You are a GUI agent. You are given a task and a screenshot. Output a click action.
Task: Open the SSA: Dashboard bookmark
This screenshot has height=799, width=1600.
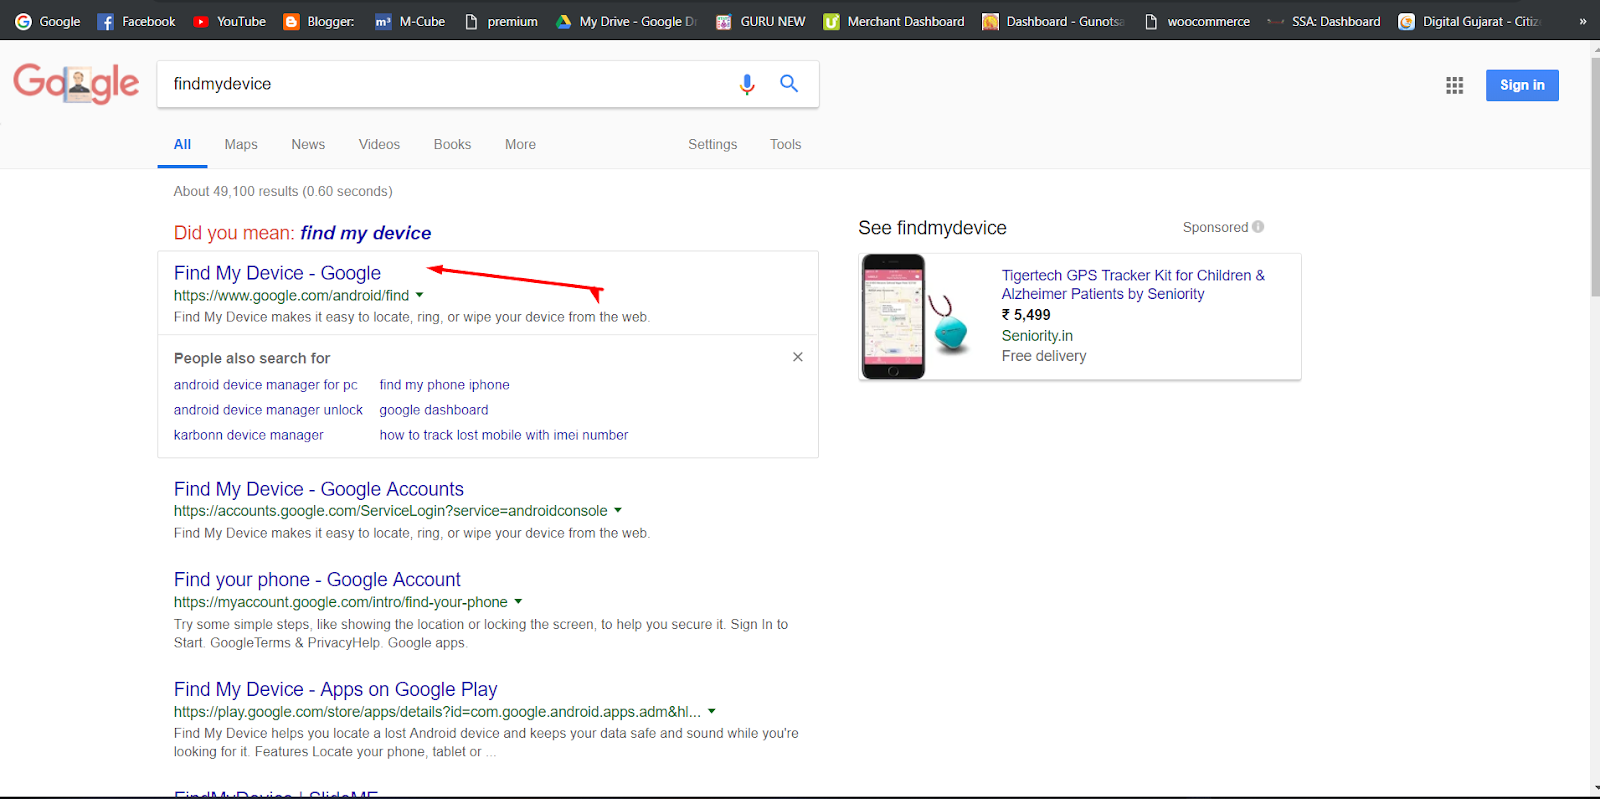click(x=1324, y=21)
